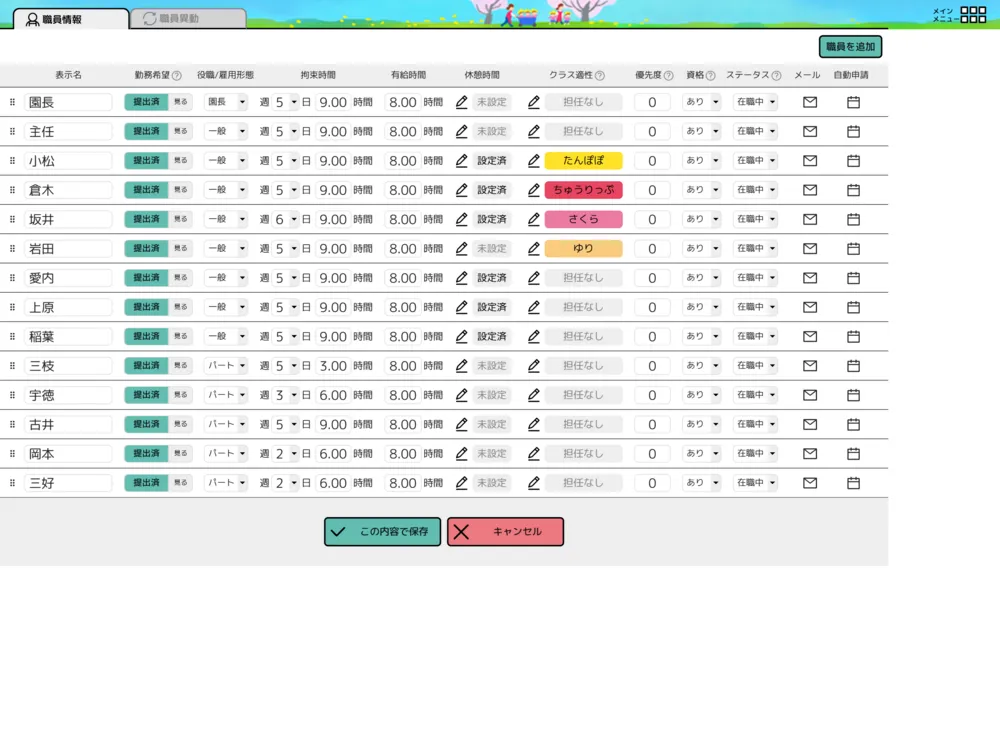Image resolution: width=1000 pixels, height=750 pixels.
Task: Click the クラス適性 help question icon
Action: pos(599,75)
